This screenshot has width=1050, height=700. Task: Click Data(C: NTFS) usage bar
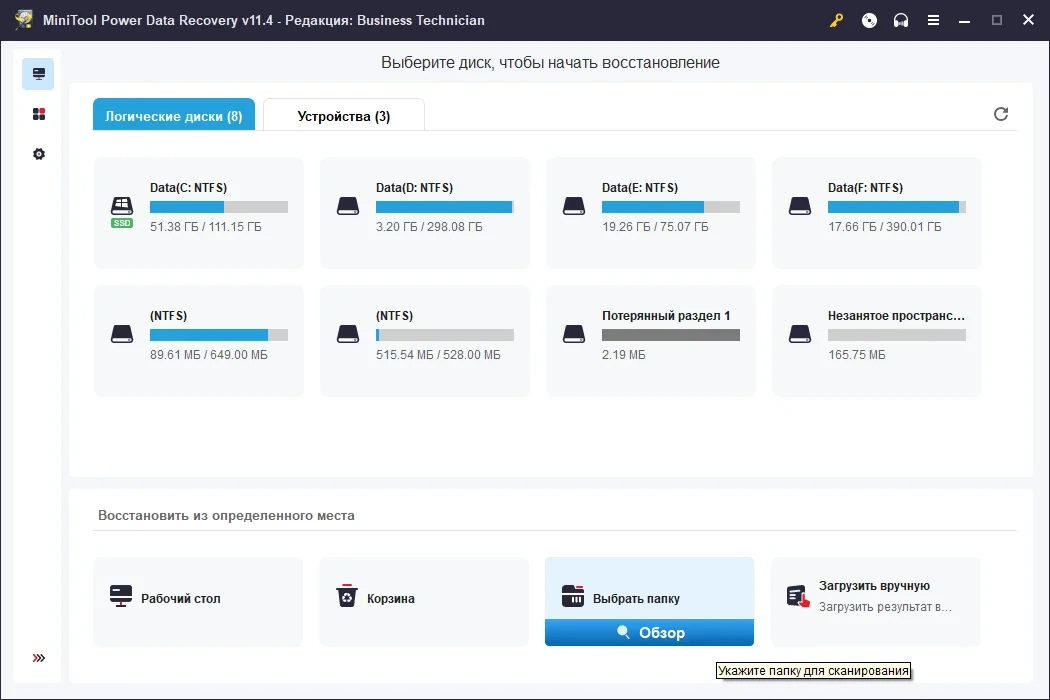pos(219,207)
